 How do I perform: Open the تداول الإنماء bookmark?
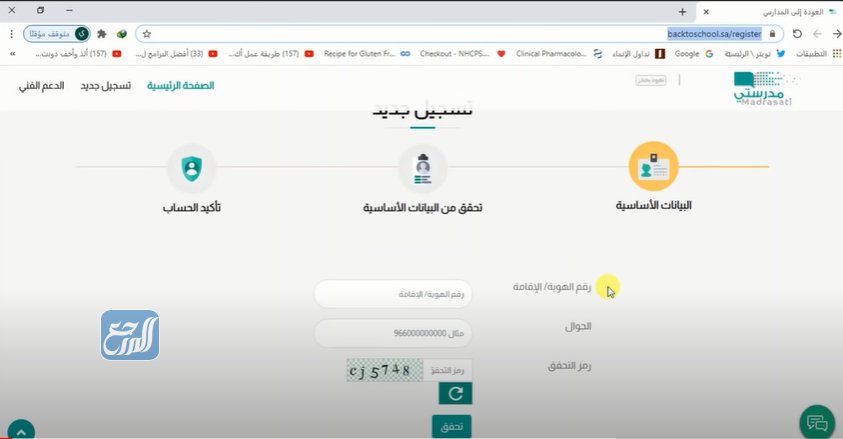(x=639, y=54)
